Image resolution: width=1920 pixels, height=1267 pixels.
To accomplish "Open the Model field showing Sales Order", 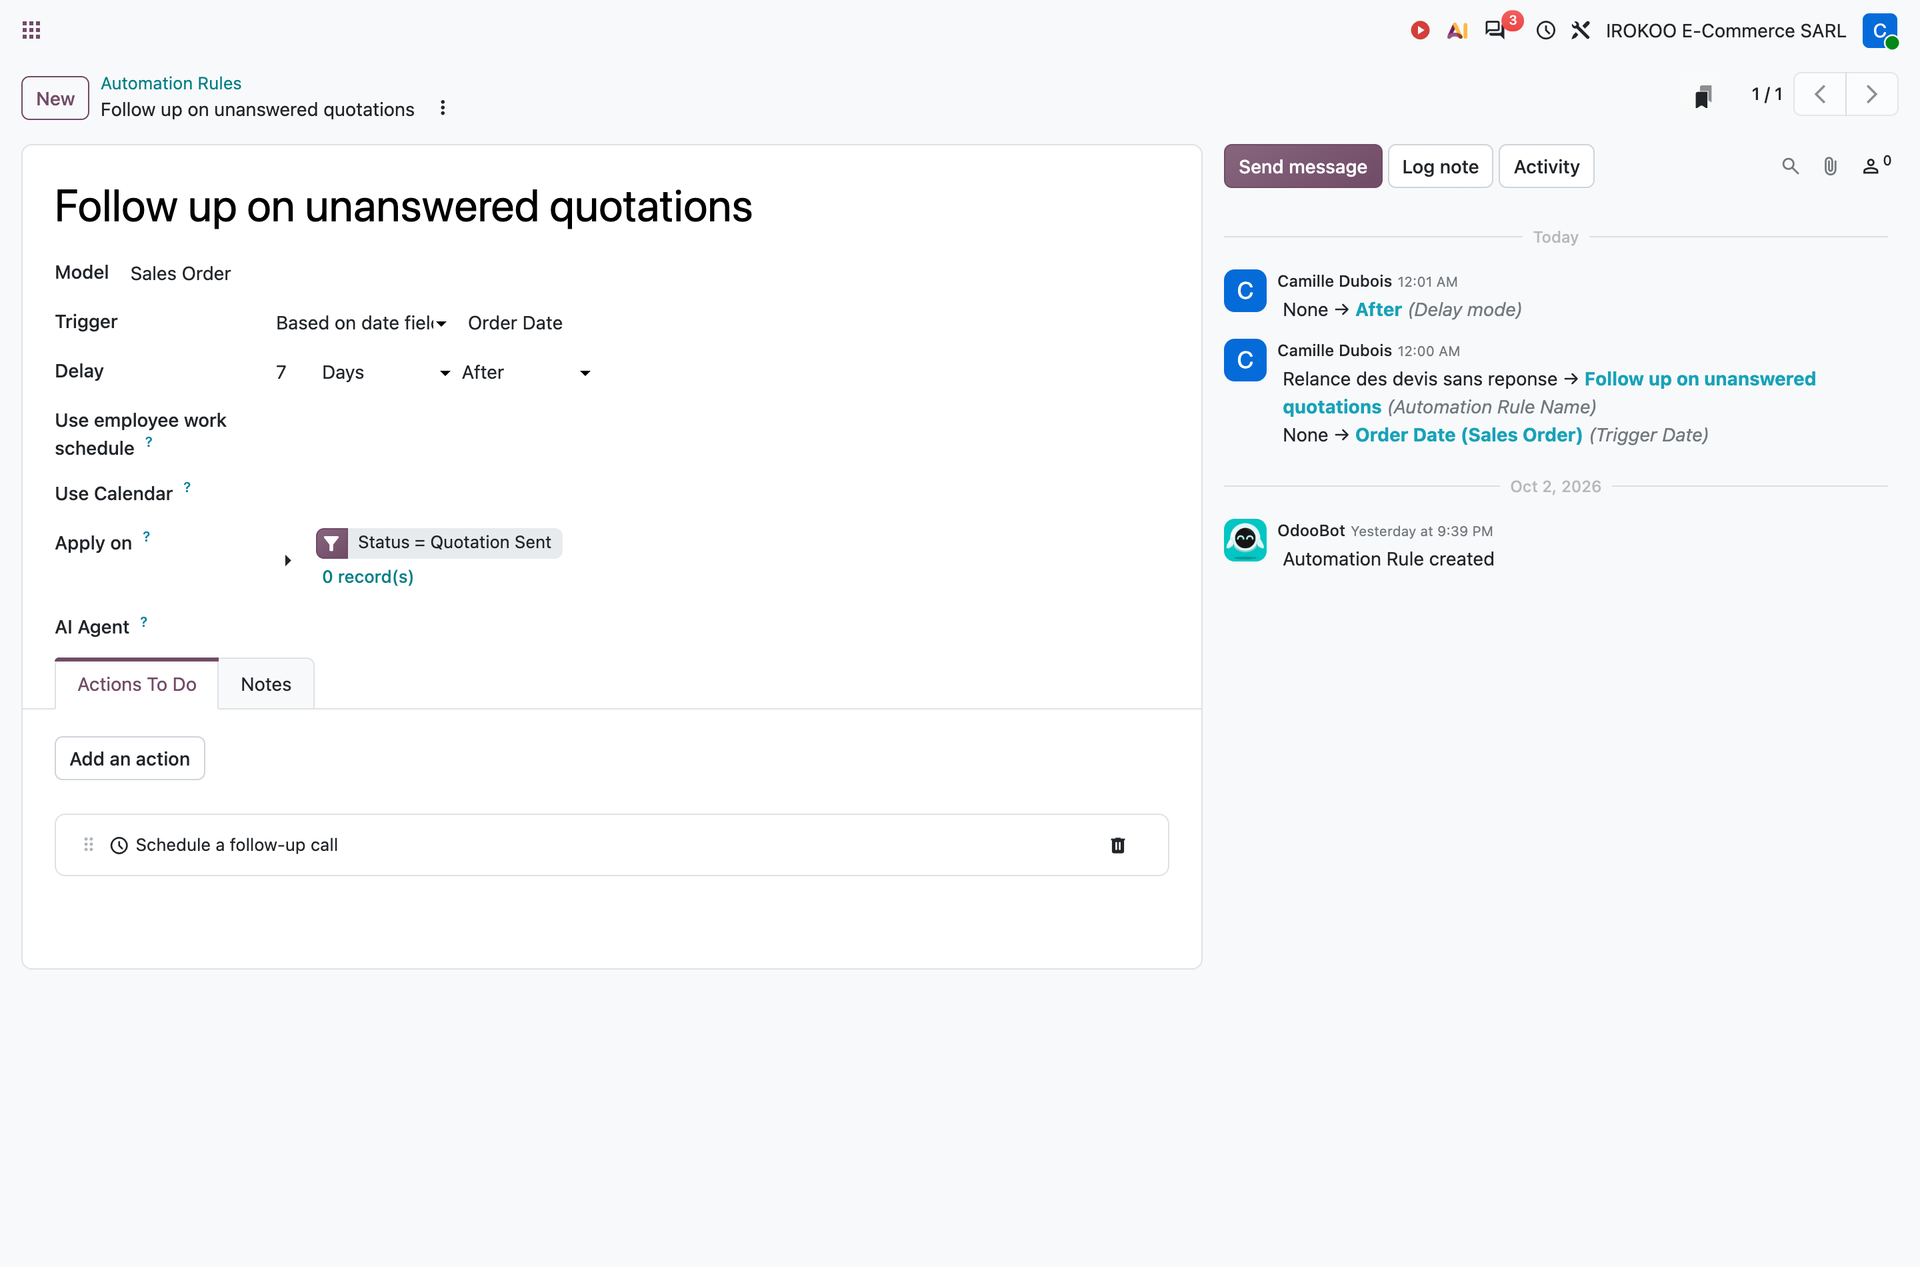I will tap(180, 274).
